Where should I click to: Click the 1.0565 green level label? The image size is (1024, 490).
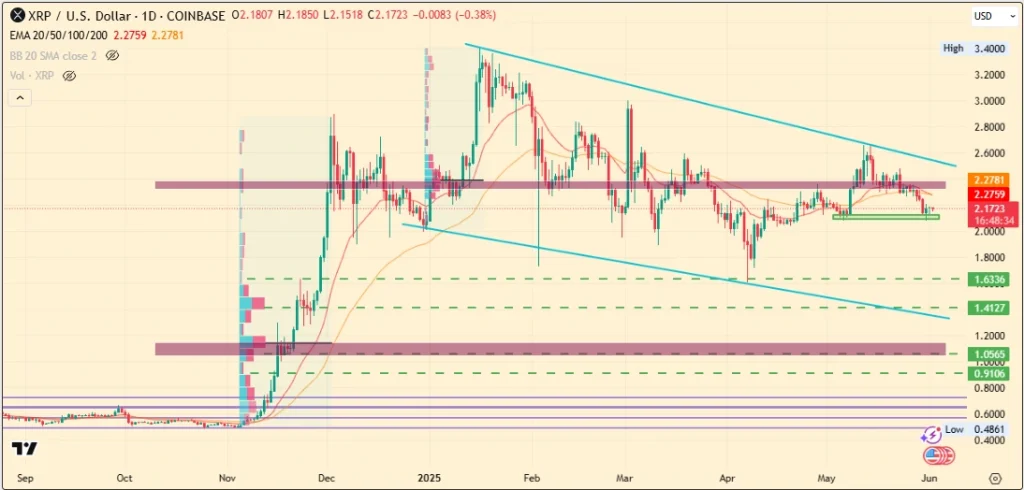(x=988, y=353)
